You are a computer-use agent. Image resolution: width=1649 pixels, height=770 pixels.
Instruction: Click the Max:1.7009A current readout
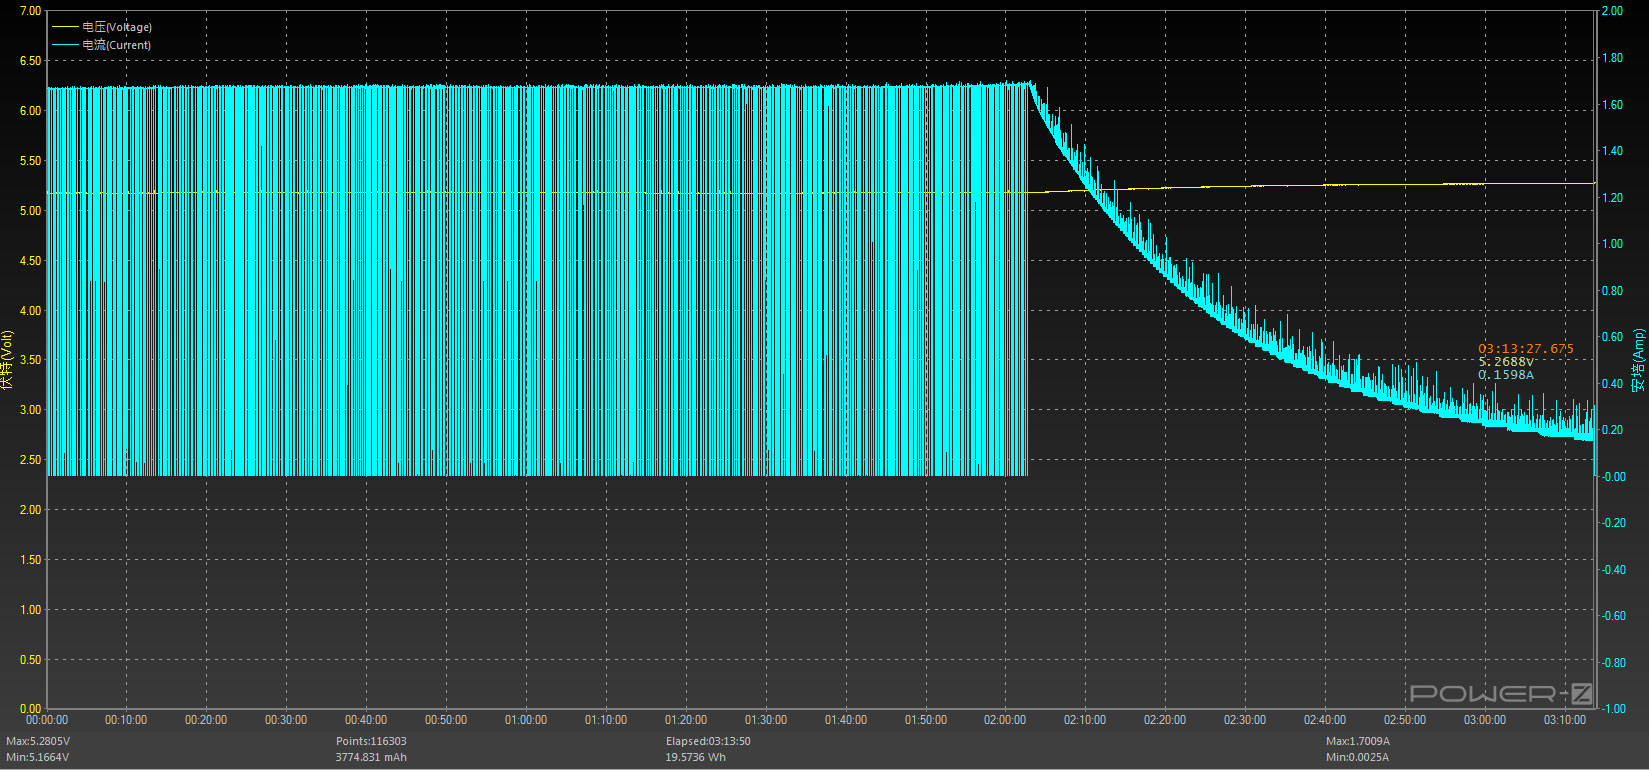click(x=1358, y=741)
